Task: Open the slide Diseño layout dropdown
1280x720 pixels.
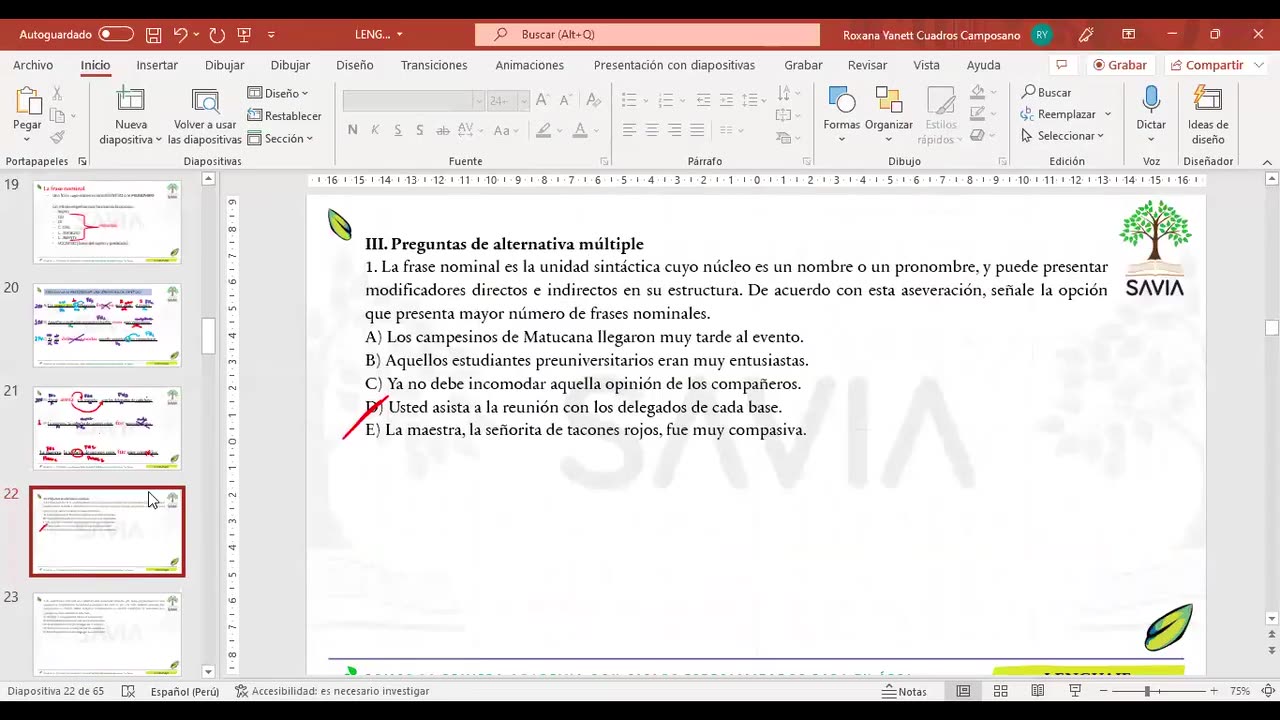Action: click(x=278, y=93)
